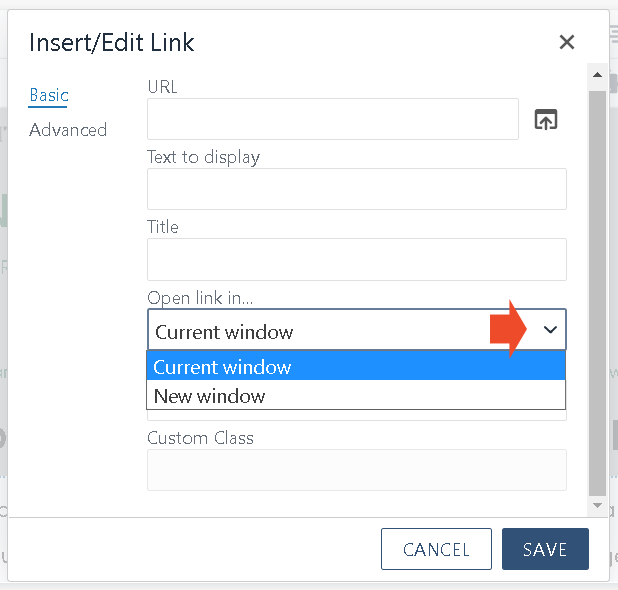The height and width of the screenshot is (590, 618).
Task: Close the Insert/Edit Link dialog
Action: (x=567, y=42)
